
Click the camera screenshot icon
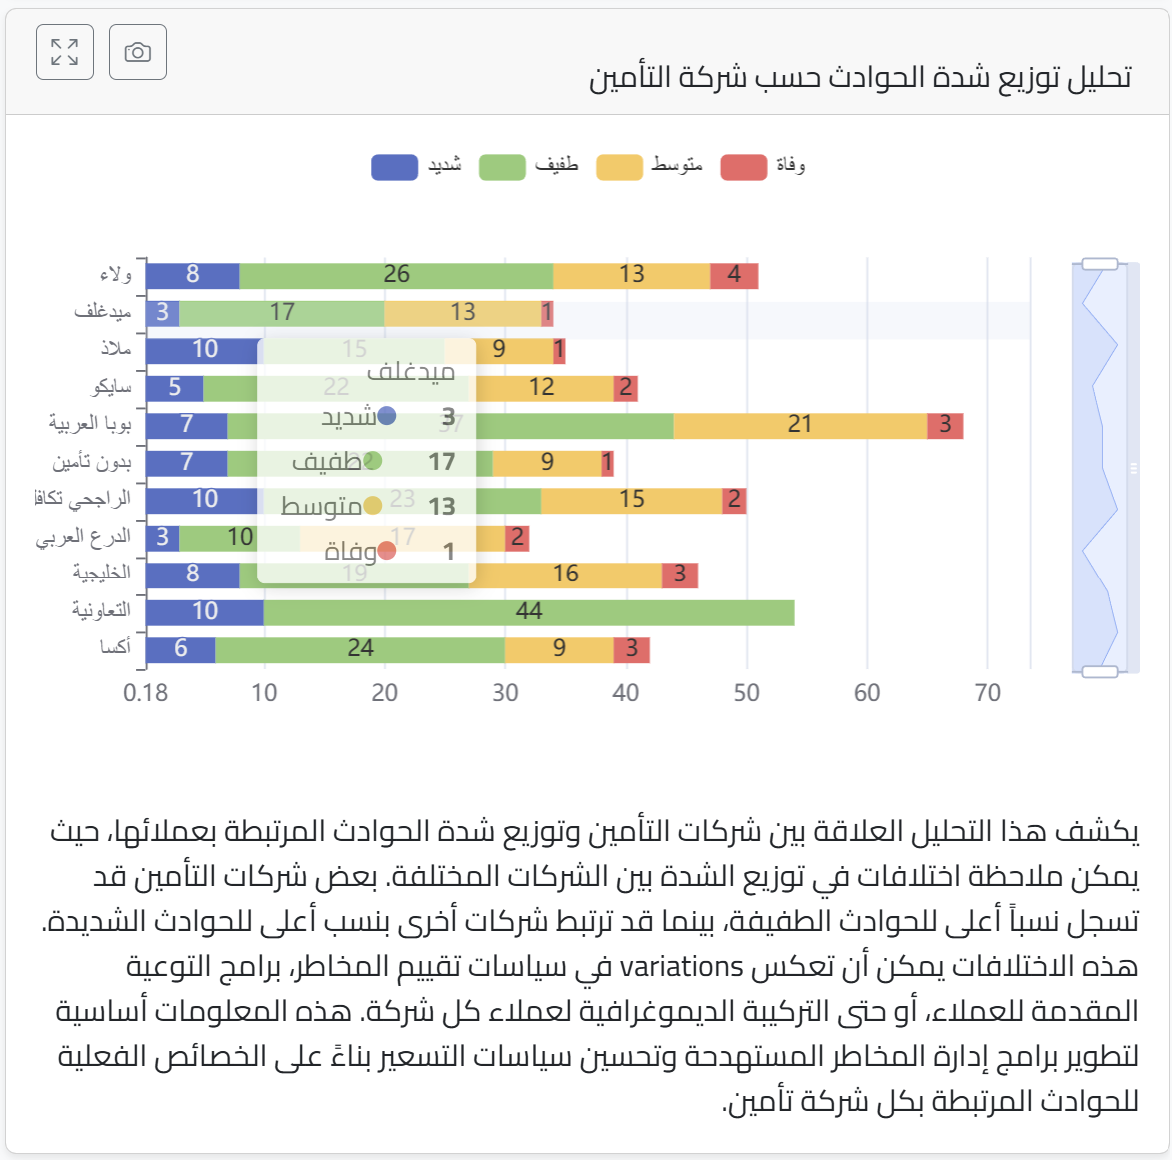pos(138,52)
